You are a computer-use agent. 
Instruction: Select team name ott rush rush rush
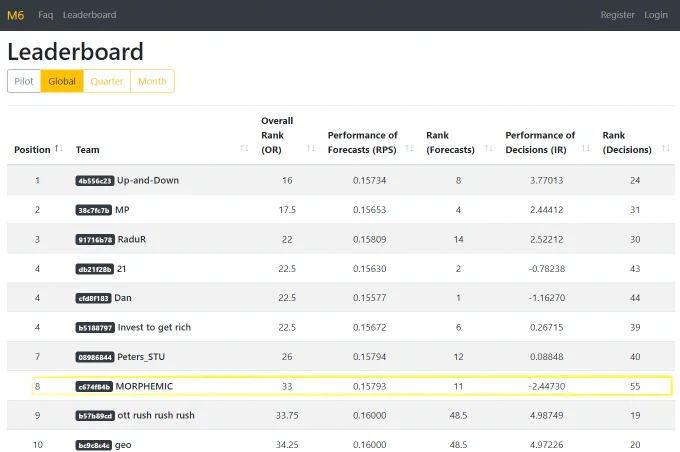tap(156, 416)
